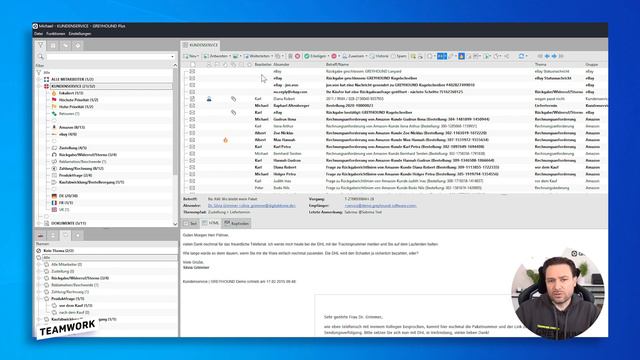Click the user icon in Diana Robert row
The height and width of the screenshot is (360, 640).
click(209, 99)
